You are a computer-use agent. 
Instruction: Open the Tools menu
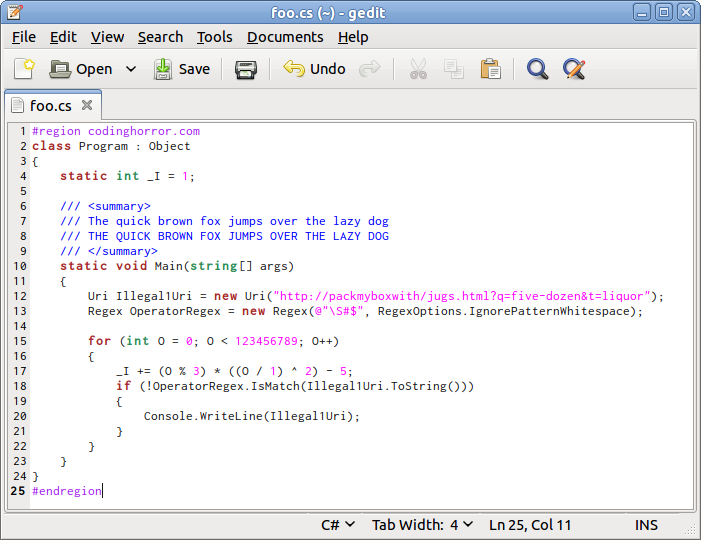tap(215, 37)
